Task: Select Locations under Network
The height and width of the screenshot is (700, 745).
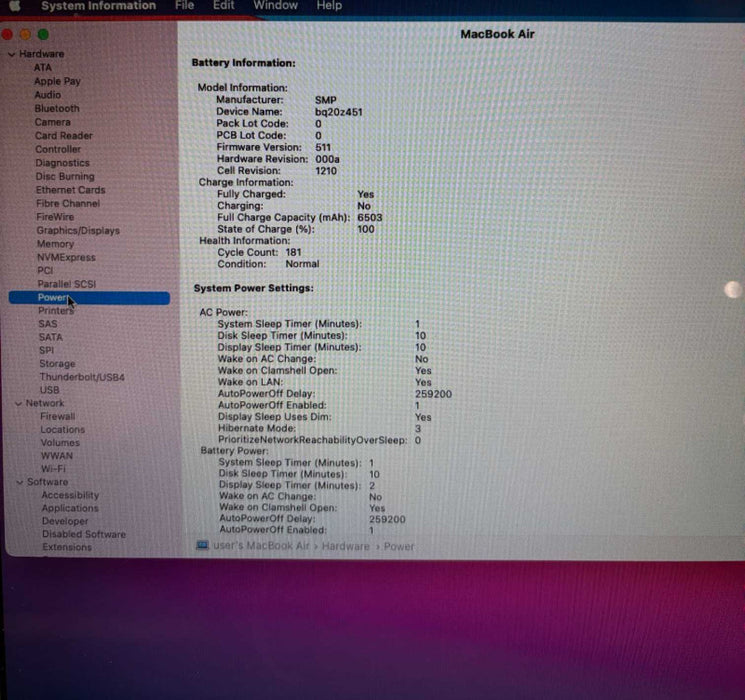Action: (x=62, y=430)
